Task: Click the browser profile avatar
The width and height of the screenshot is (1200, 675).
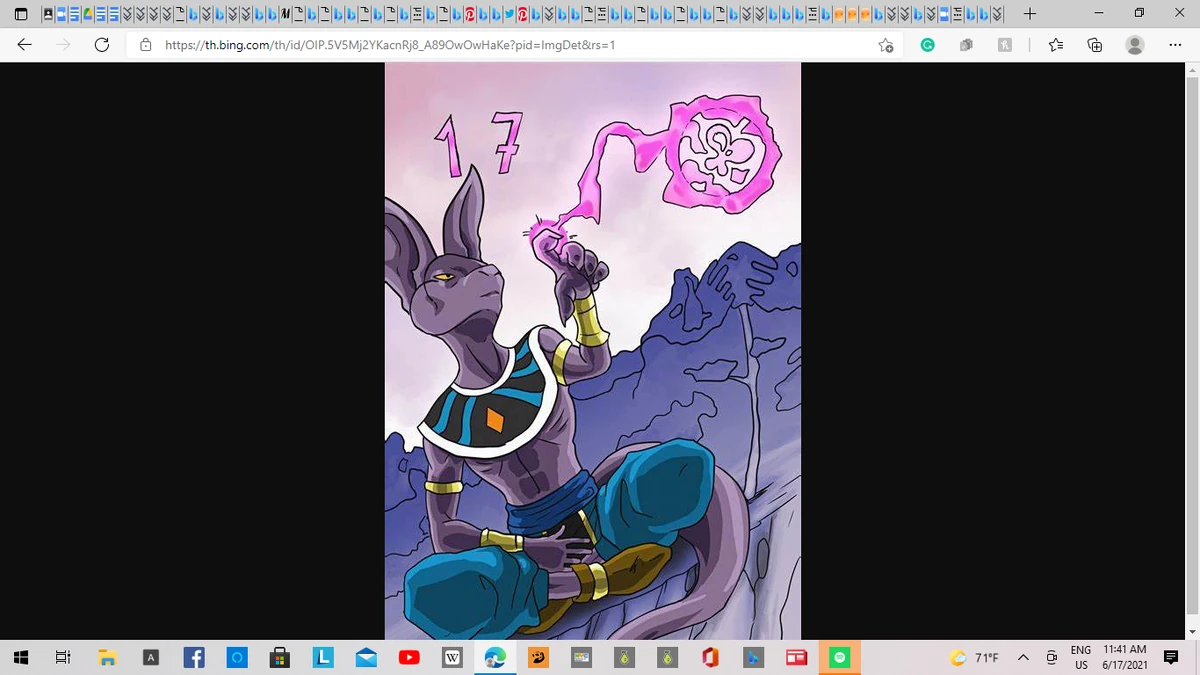Action: point(1133,45)
